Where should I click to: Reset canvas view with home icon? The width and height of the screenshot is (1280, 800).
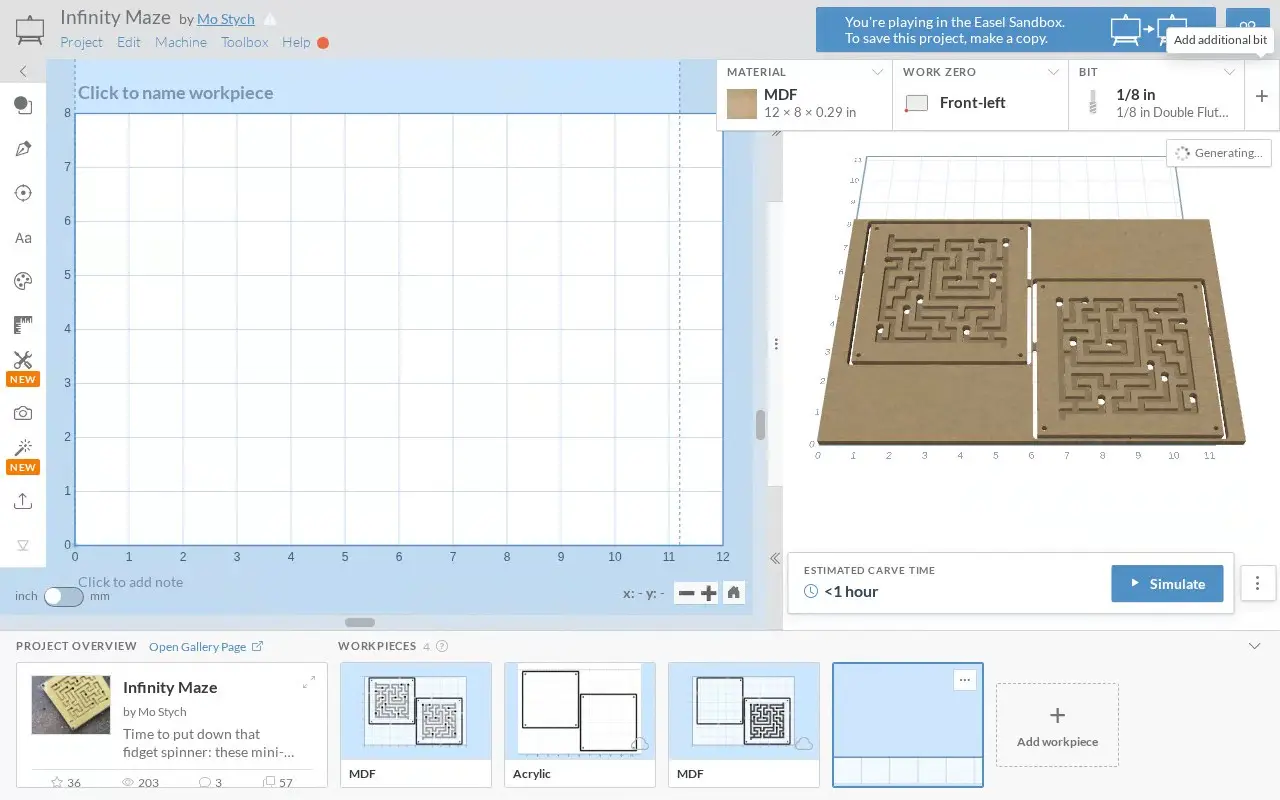click(x=734, y=593)
